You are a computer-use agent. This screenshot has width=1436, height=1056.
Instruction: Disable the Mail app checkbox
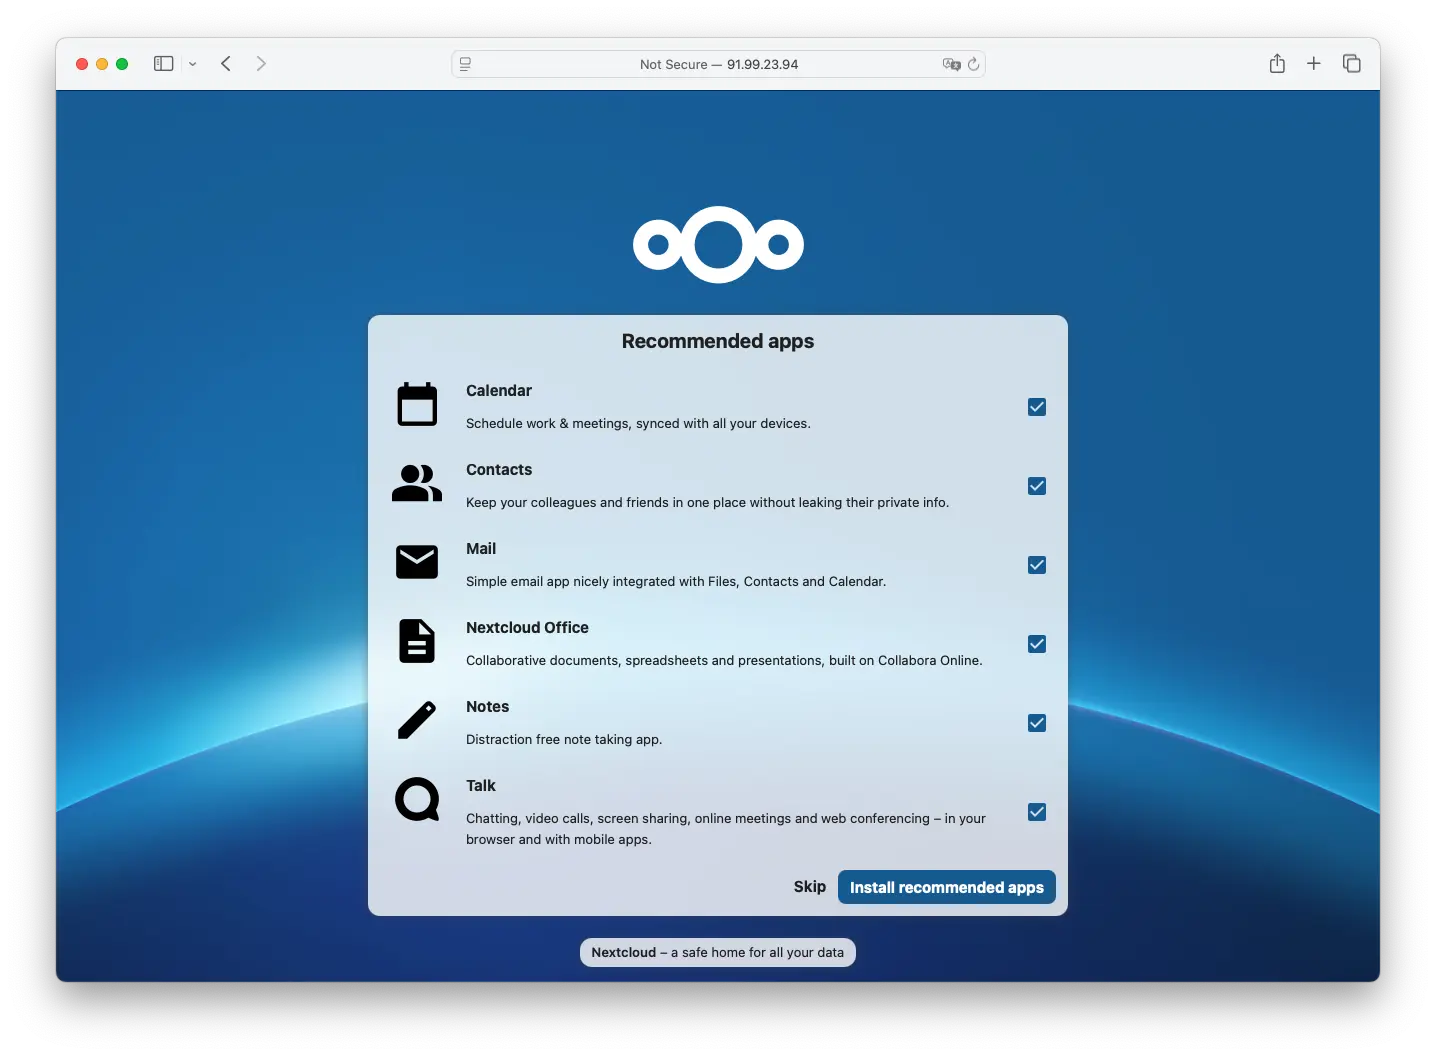(1036, 565)
